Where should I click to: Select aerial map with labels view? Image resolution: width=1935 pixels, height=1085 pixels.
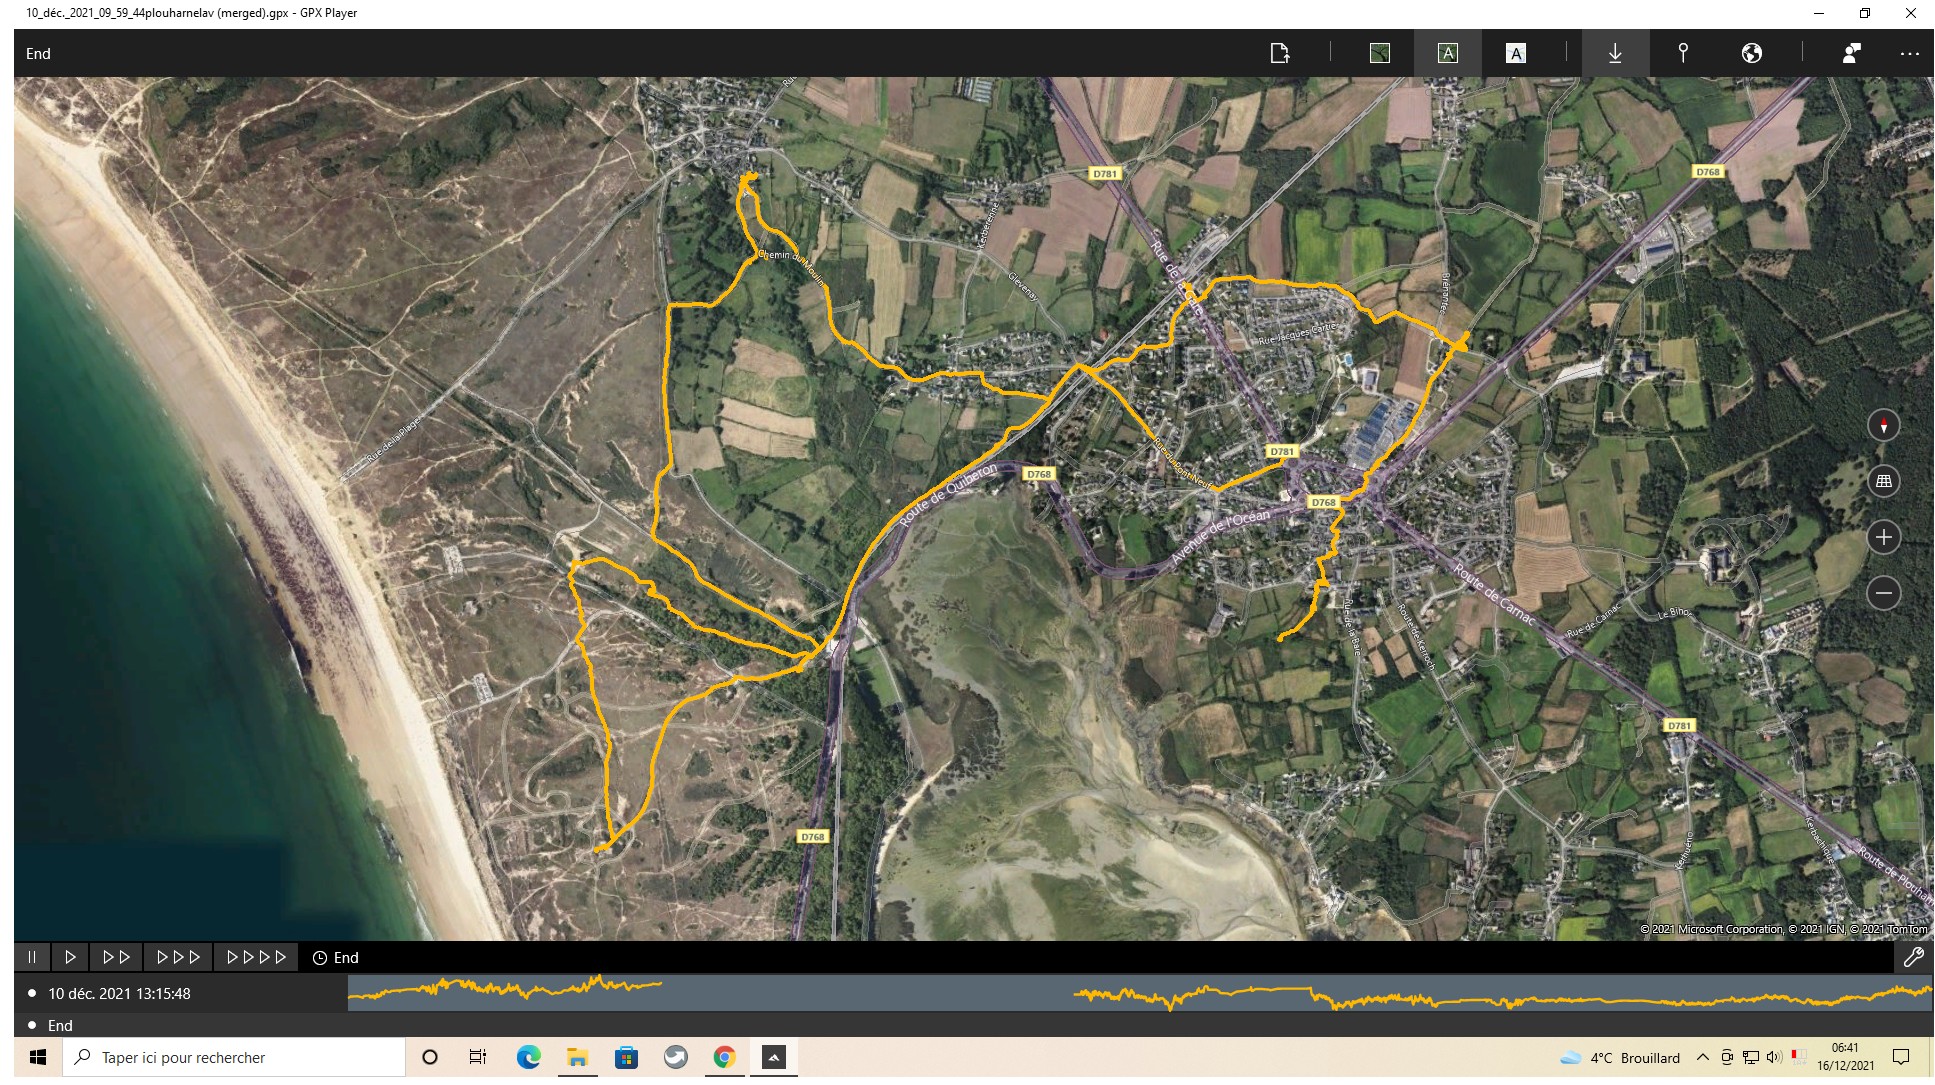pos(1447,54)
